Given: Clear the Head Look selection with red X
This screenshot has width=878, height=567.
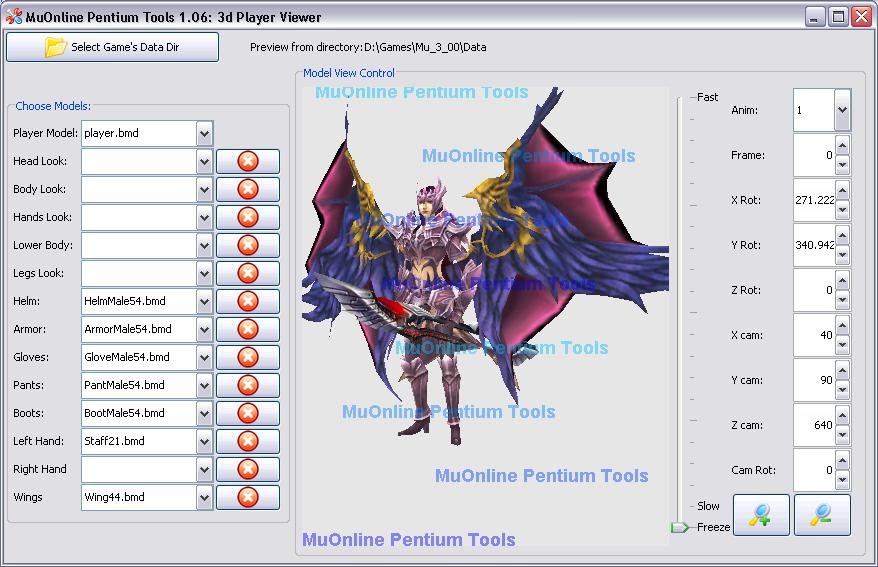Looking at the screenshot, I should click(x=247, y=161).
